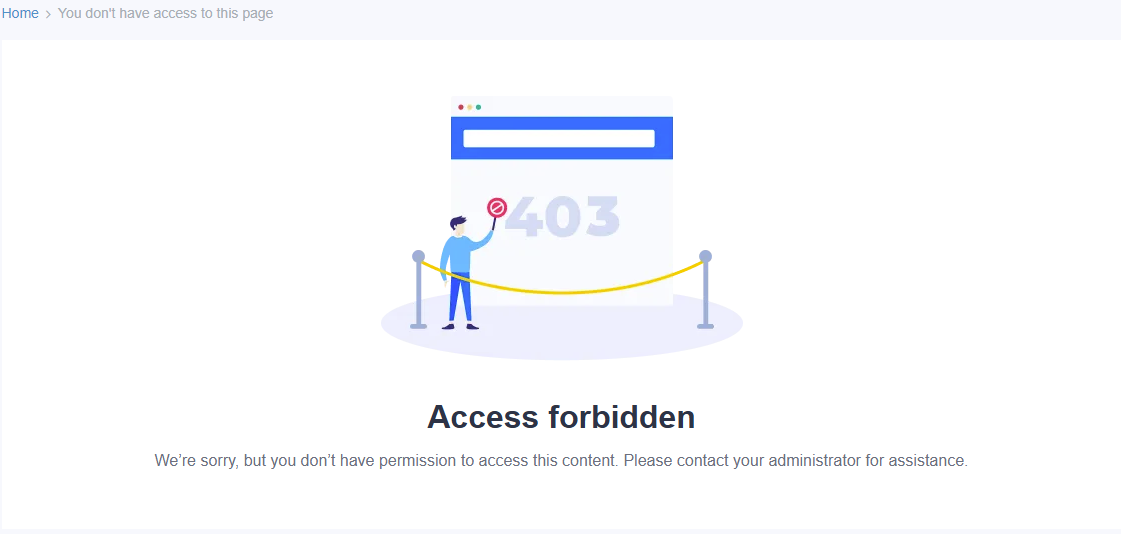Click the red dot in the illustrated browser window
This screenshot has height=534, width=1121.
point(461,107)
